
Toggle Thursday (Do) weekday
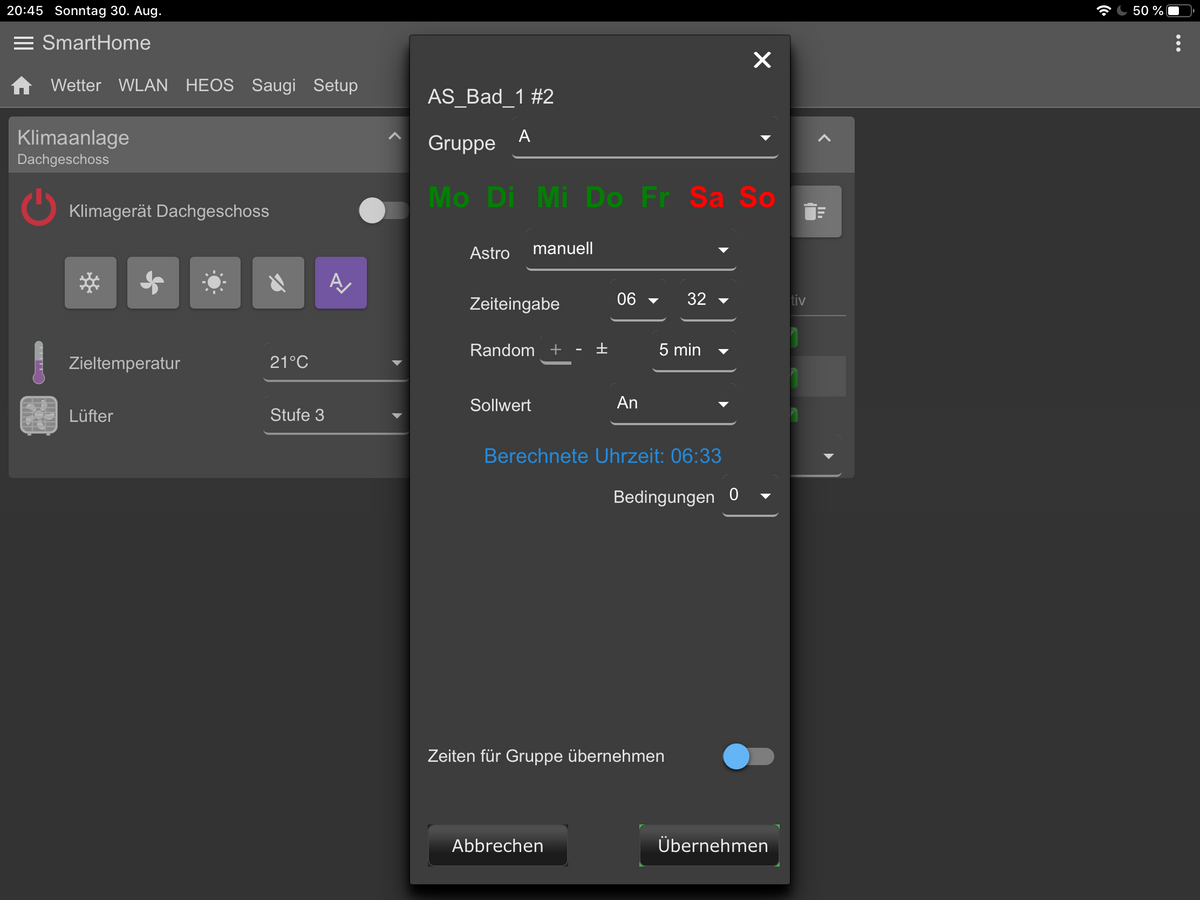tap(605, 198)
